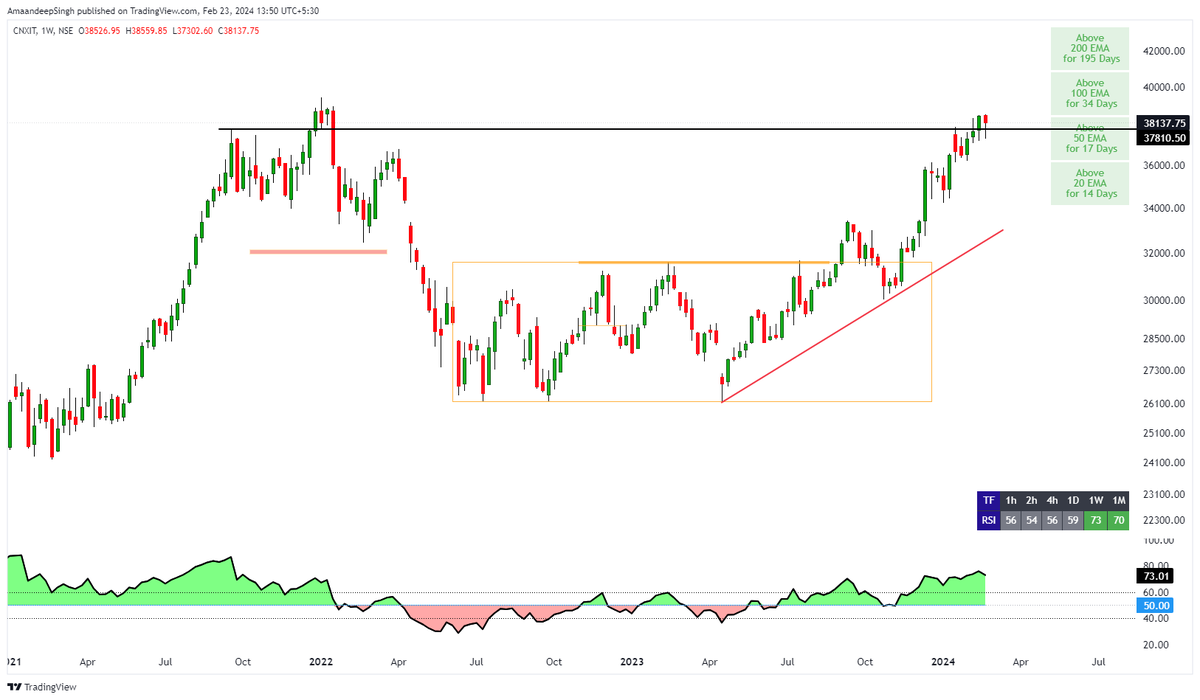Click the 30000.00 price axis value
1200x700 pixels.
click(x=1164, y=301)
